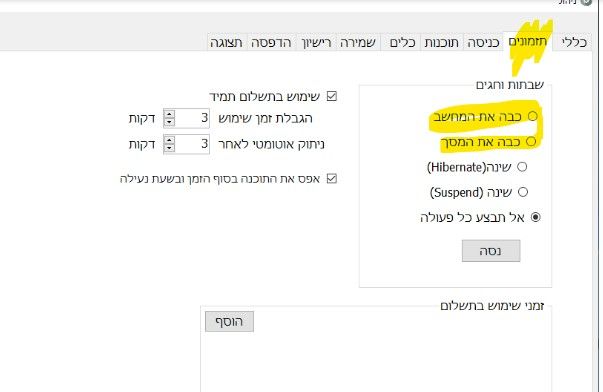
Task: Open the רישיון tab
Action: tap(316, 42)
